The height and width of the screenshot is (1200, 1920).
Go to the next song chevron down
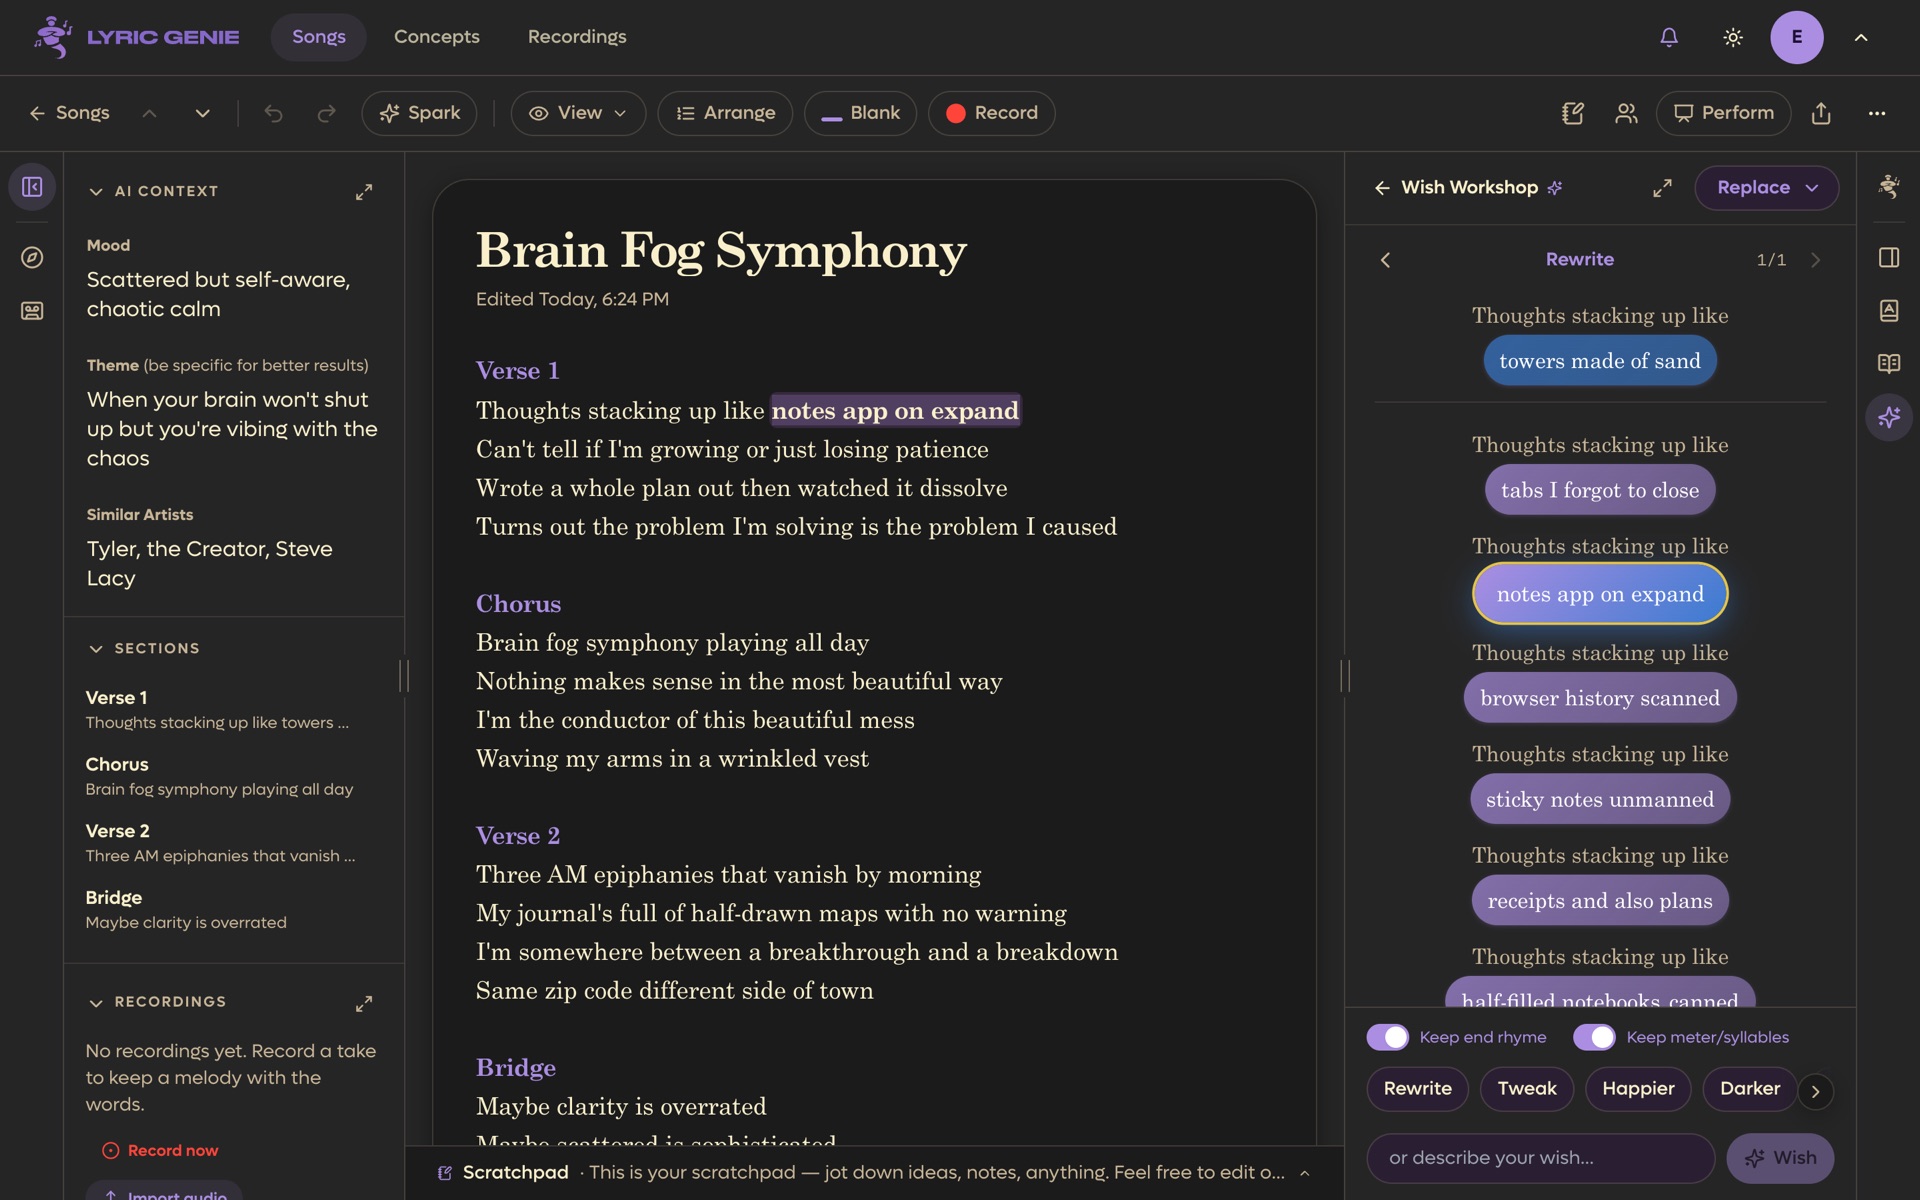203,113
